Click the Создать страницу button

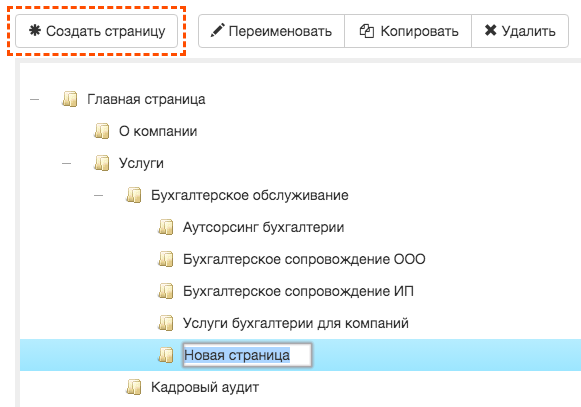click(x=96, y=31)
